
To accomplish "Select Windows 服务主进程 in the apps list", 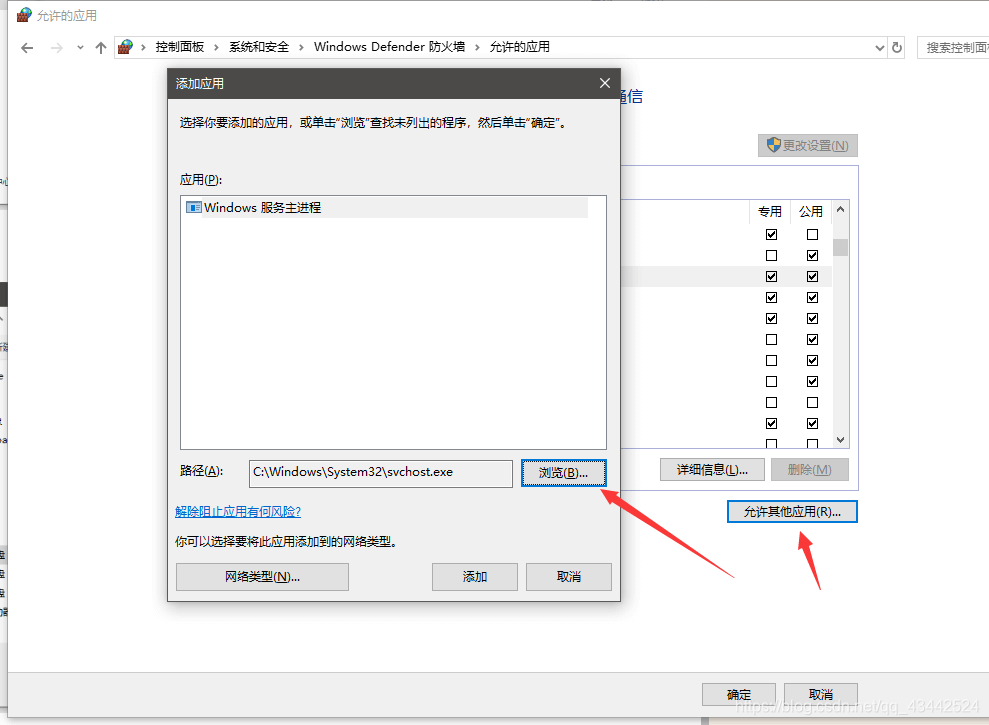I will (x=387, y=208).
